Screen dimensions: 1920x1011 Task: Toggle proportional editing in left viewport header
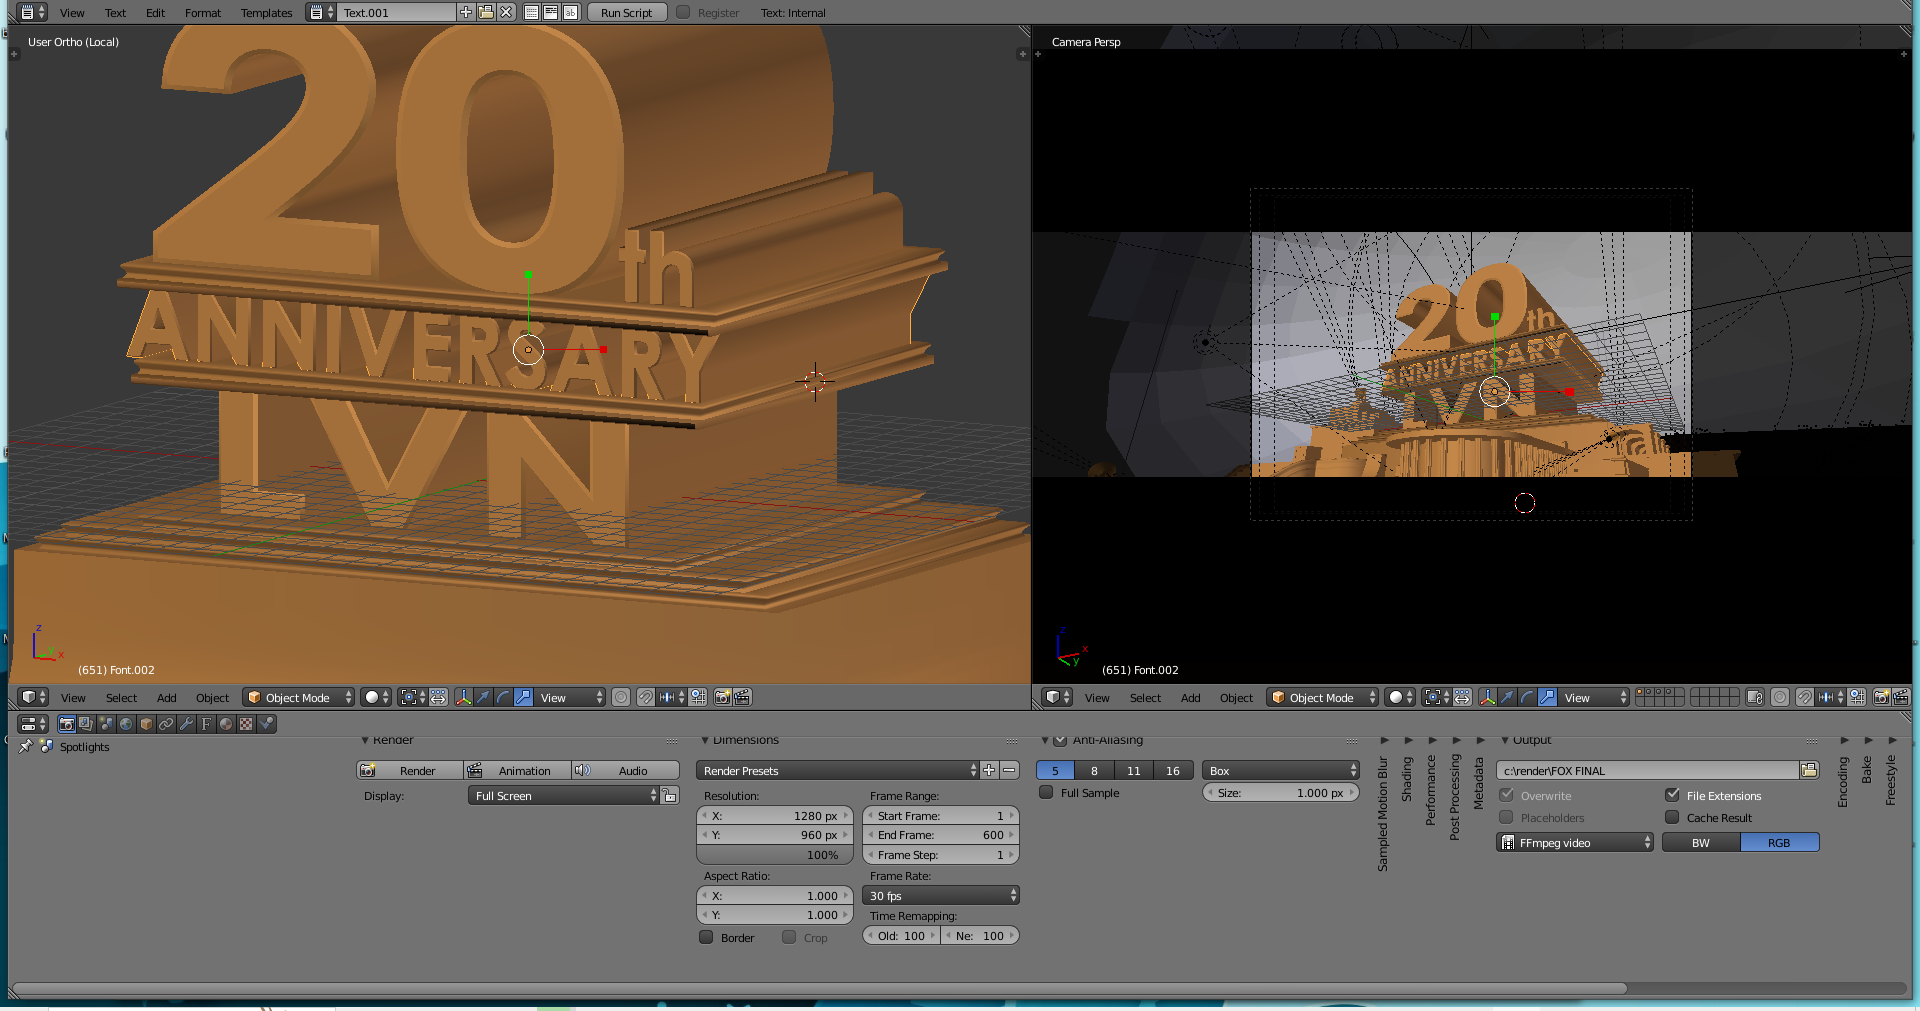pyautogui.click(x=621, y=697)
